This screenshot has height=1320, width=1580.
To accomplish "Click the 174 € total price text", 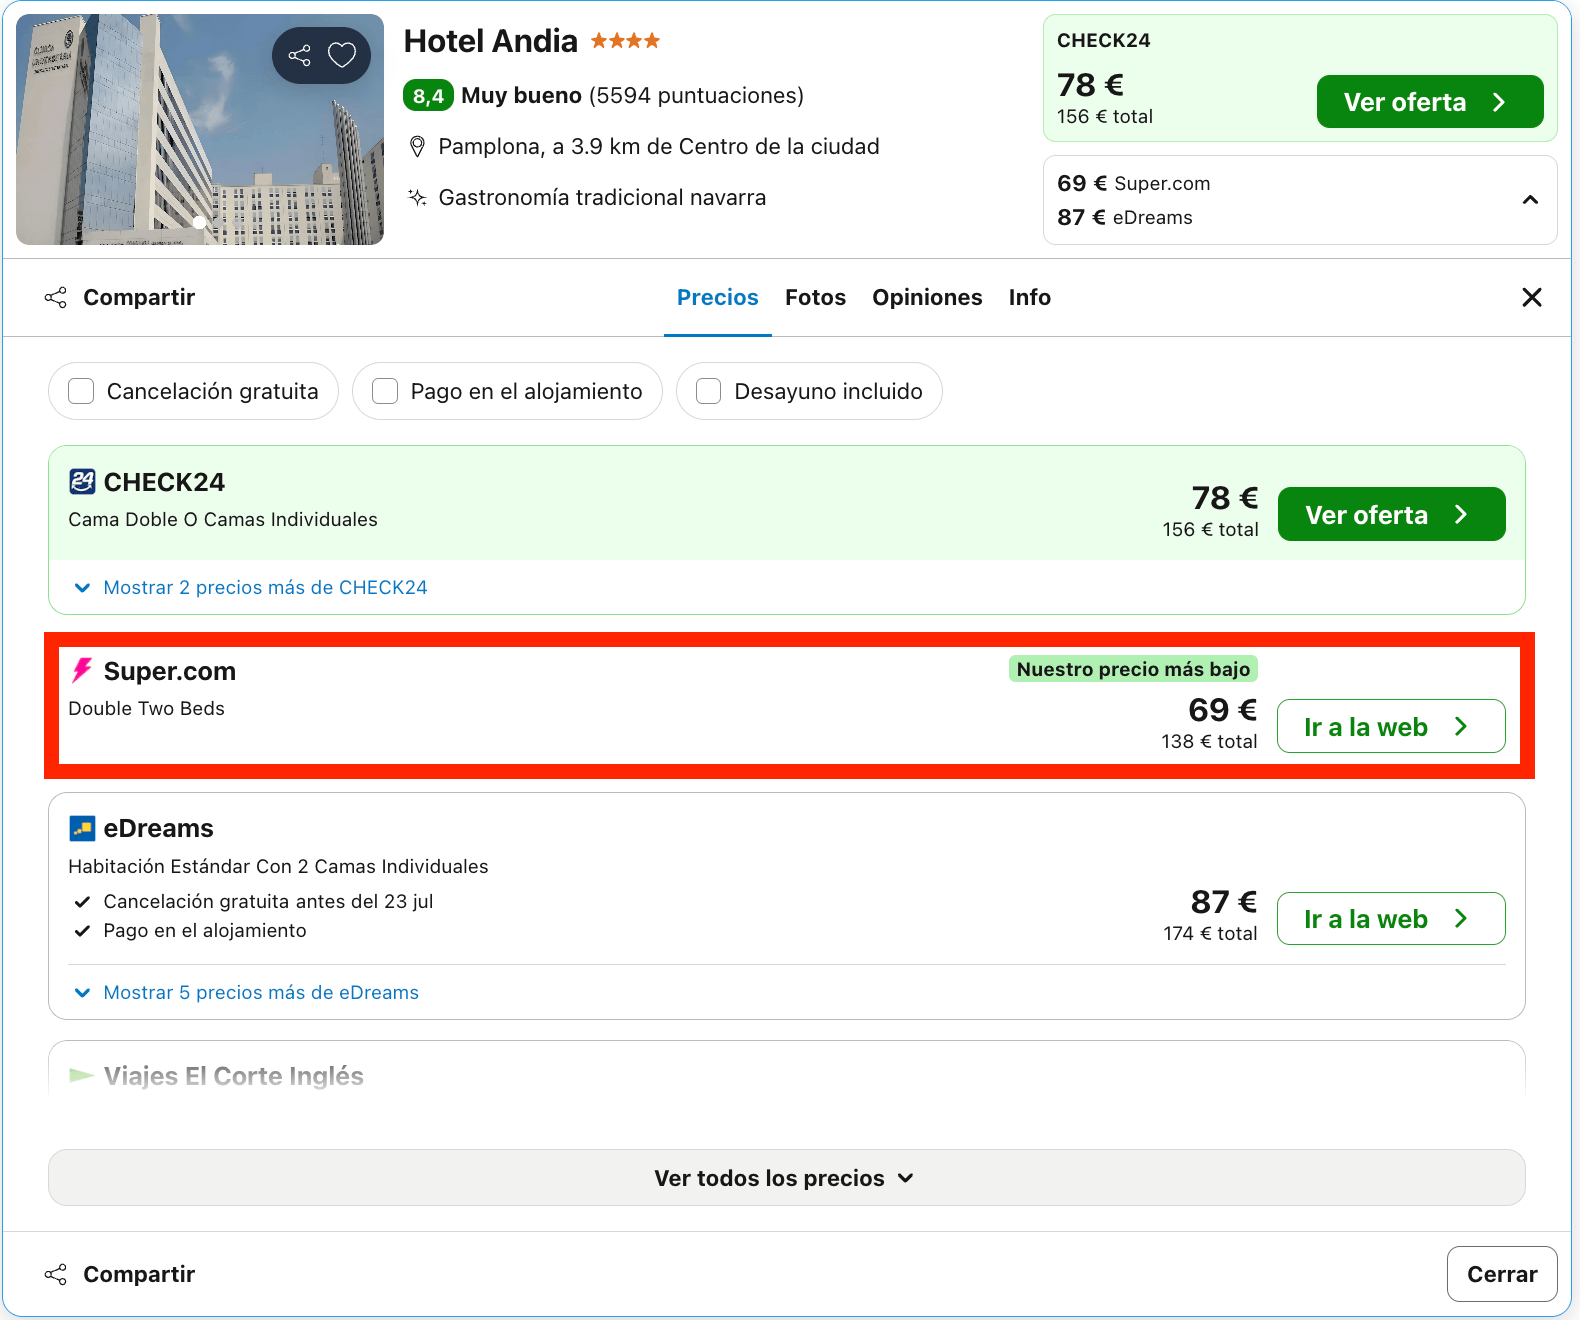I will (1210, 933).
